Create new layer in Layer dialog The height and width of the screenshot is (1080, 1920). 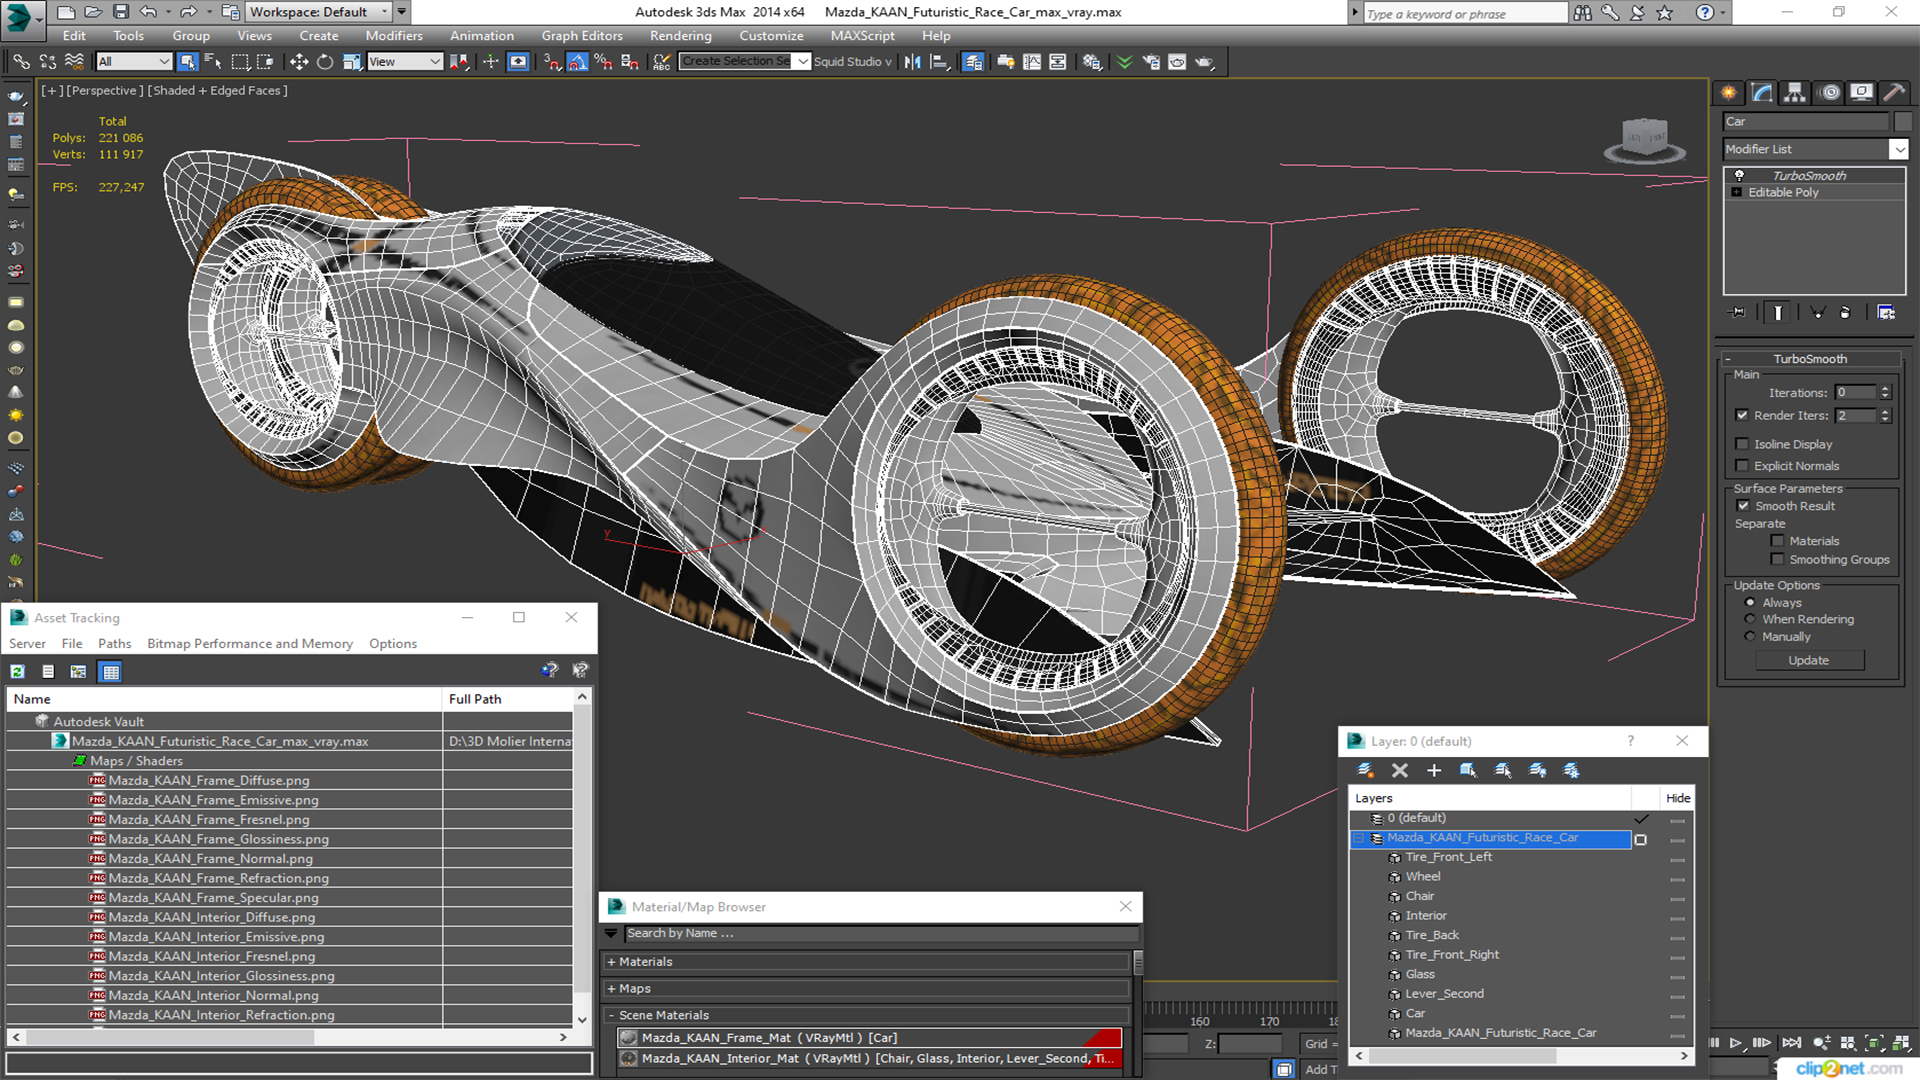click(1365, 770)
